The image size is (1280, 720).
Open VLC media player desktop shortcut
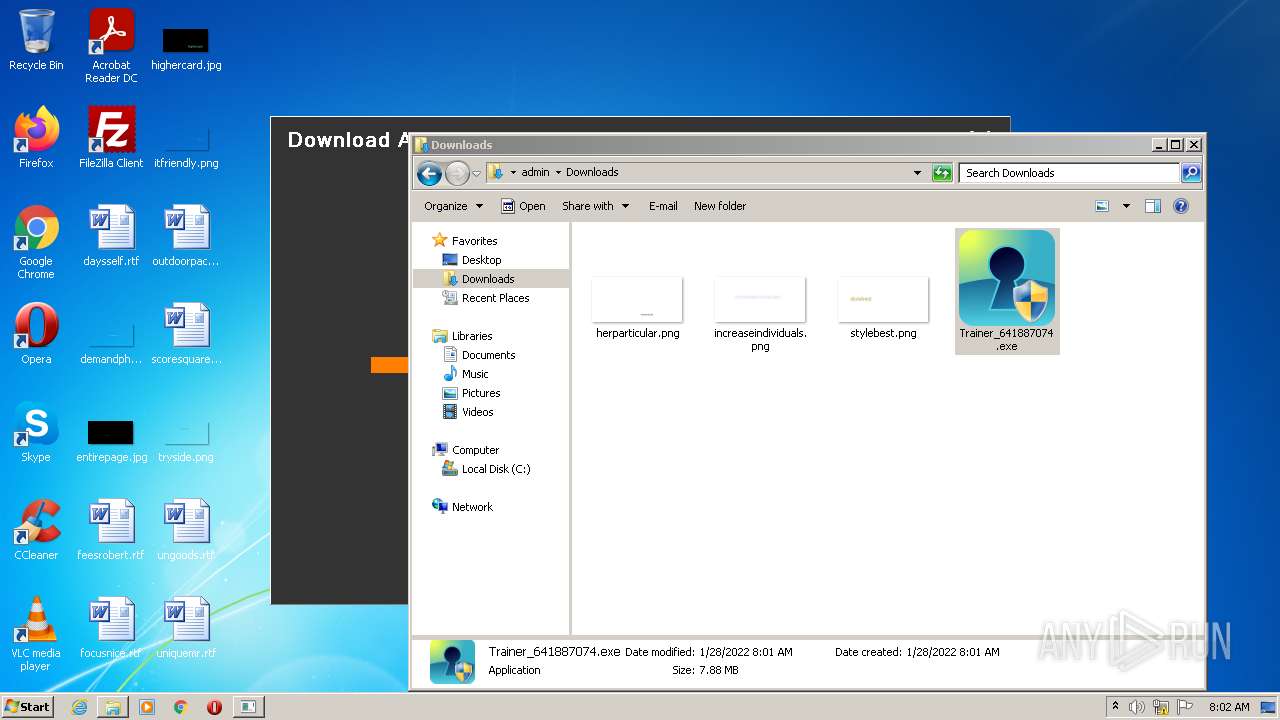point(36,634)
